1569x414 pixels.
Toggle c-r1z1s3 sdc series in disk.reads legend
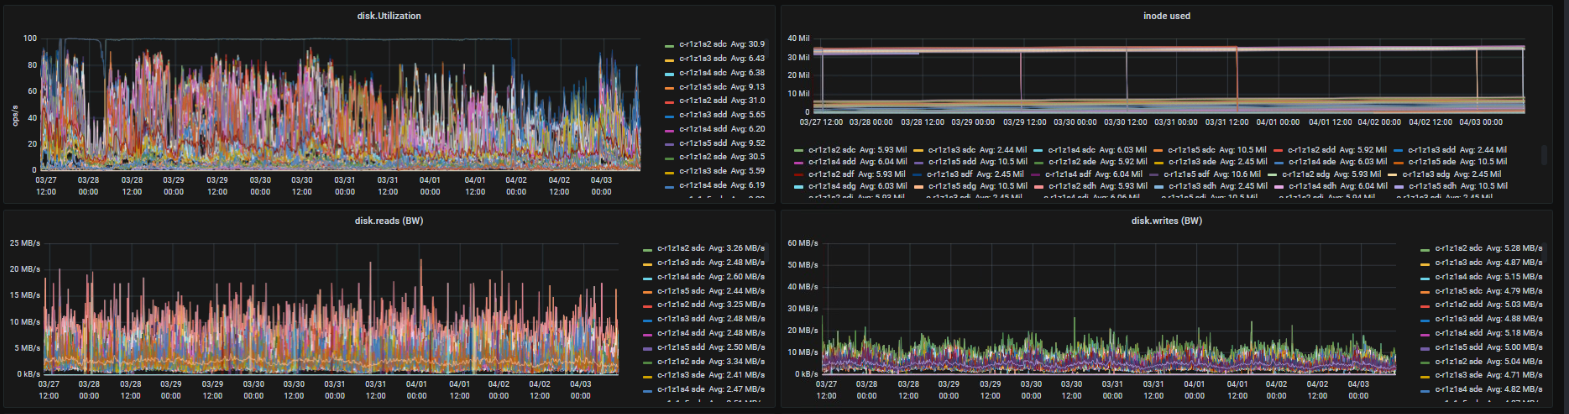(x=710, y=263)
